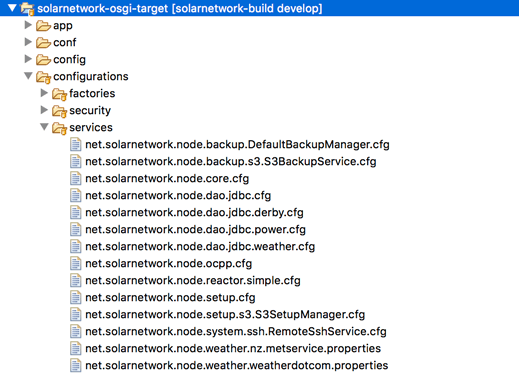Click the configurations folder icon
The image size is (519, 373).
coord(43,77)
